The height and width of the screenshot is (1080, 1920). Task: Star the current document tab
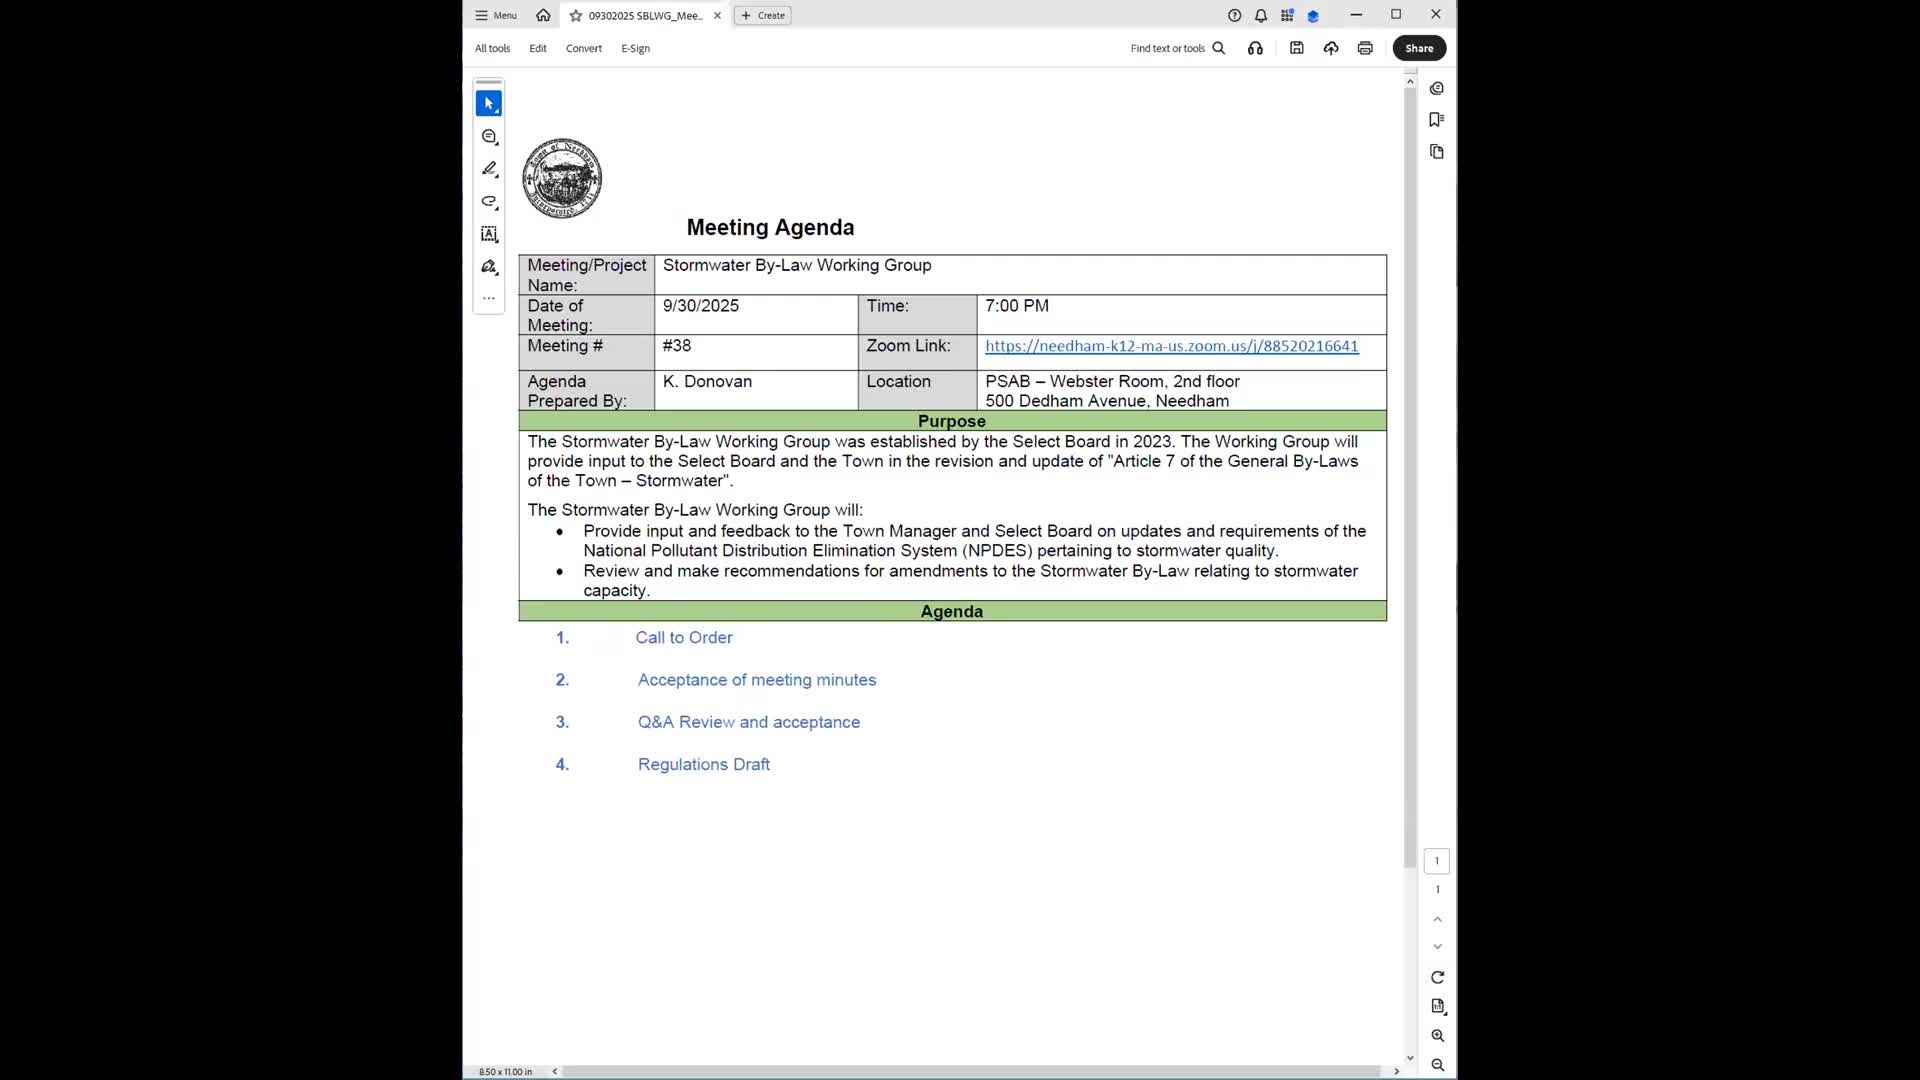coord(576,16)
